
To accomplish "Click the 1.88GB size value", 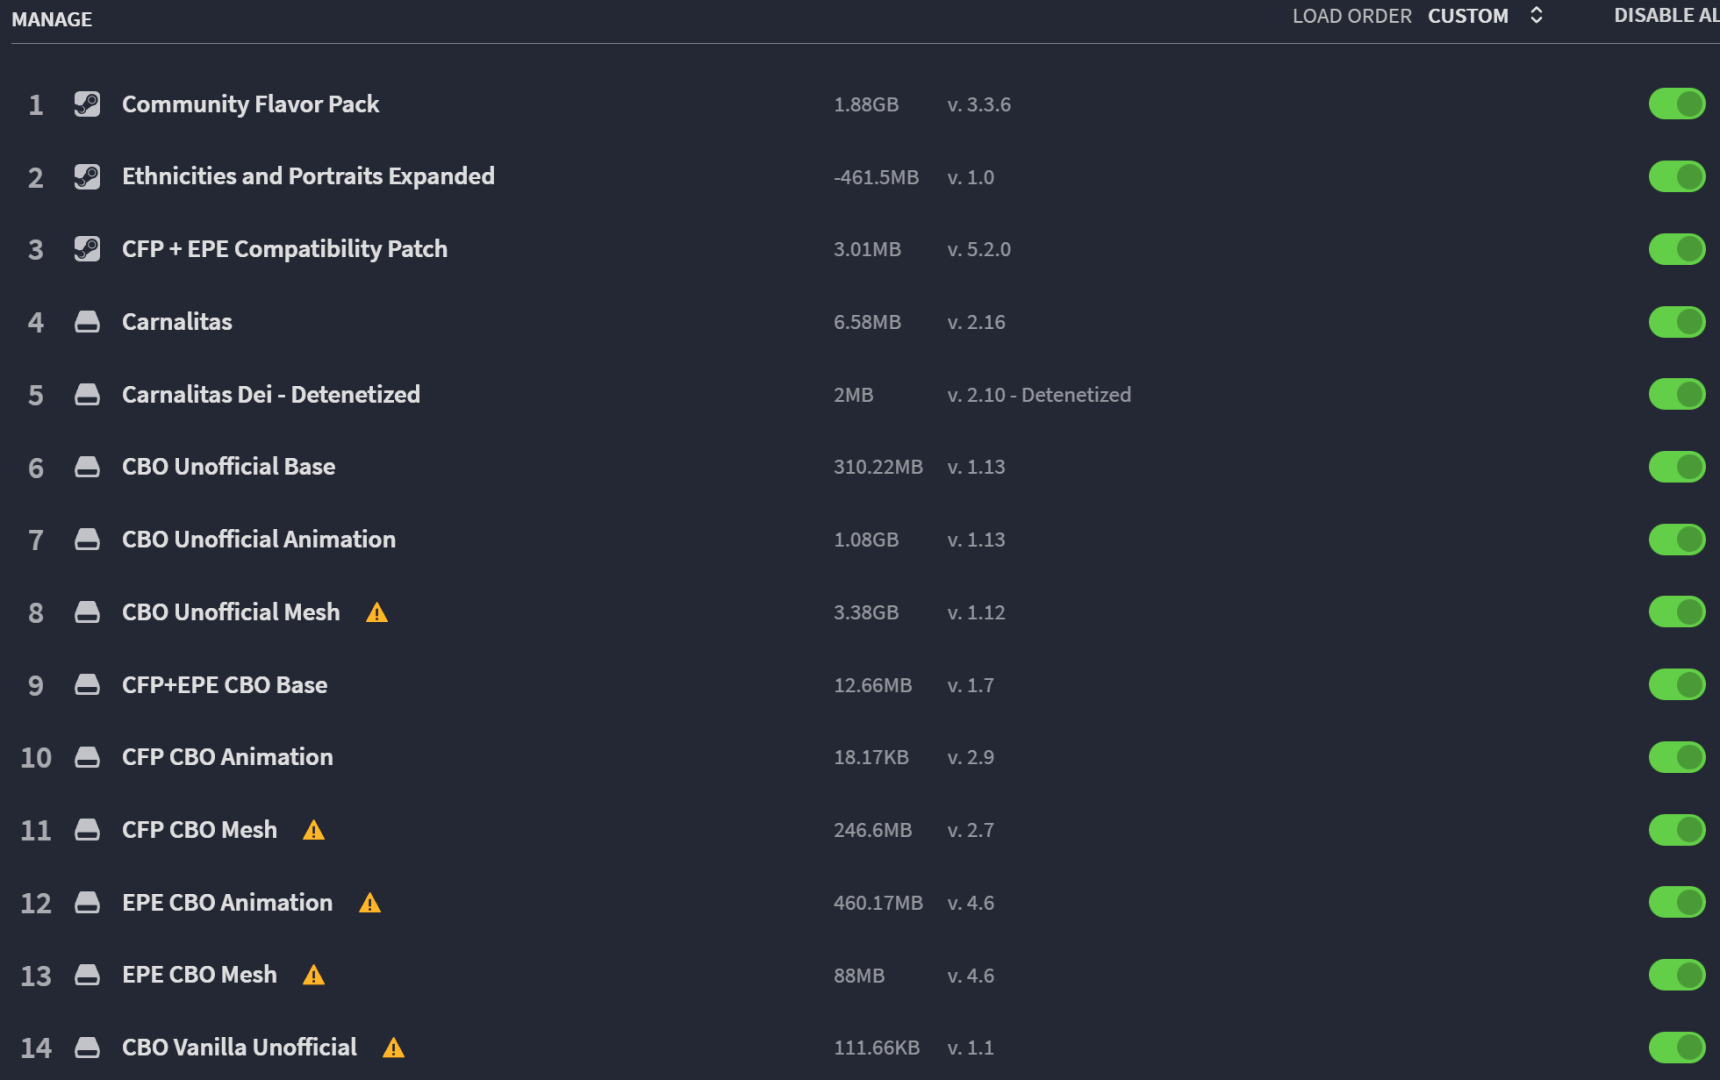I will tap(866, 105).
